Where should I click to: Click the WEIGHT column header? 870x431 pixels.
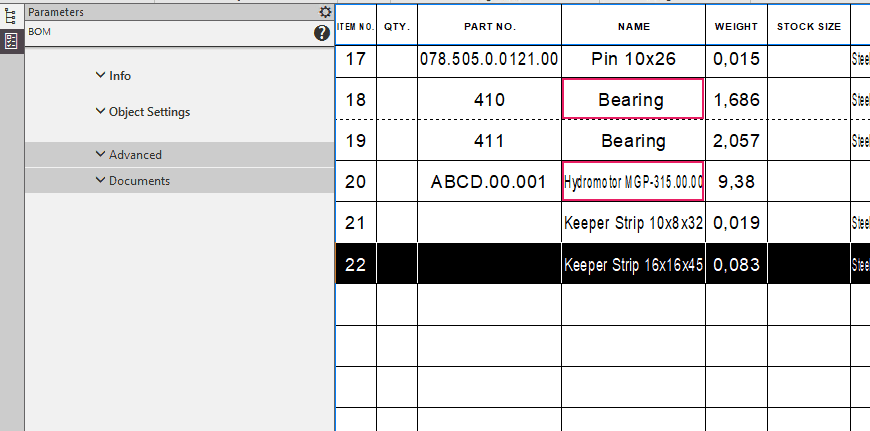tap(736, 26)
